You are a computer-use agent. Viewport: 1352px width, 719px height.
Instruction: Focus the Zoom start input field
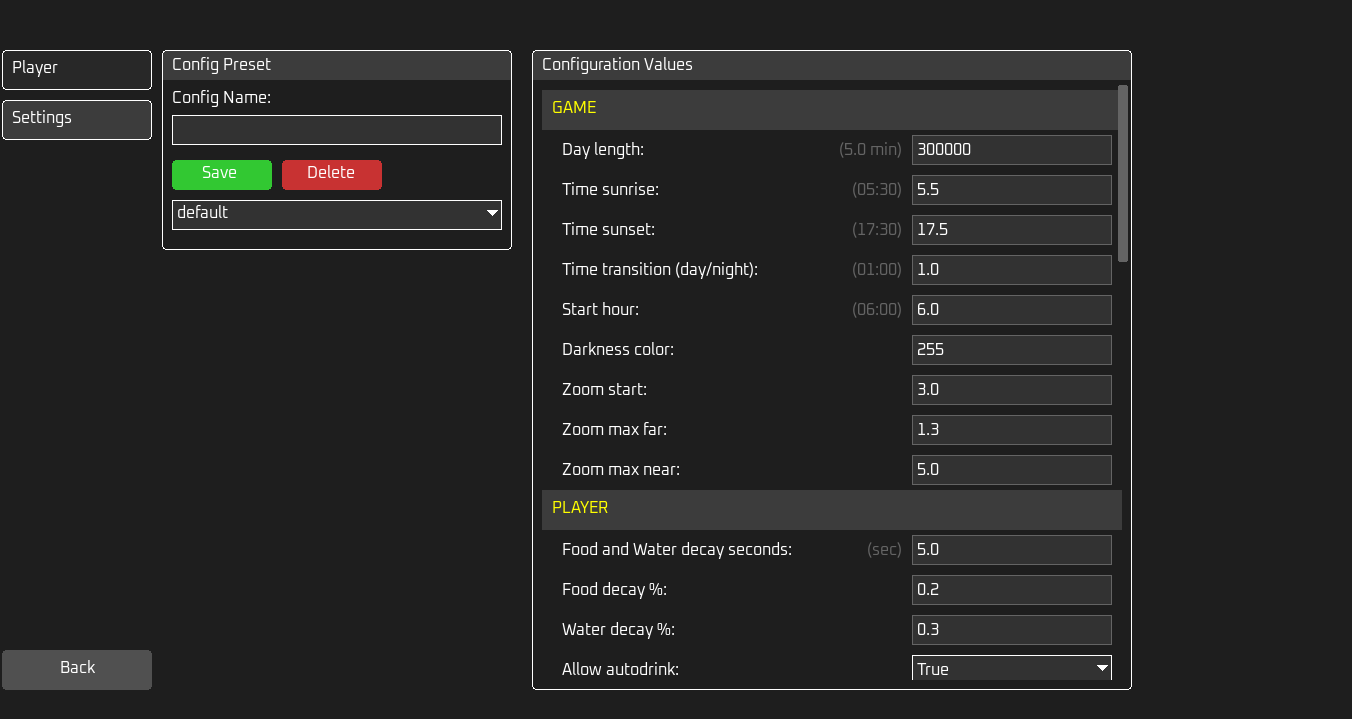tap(1011, 390)
